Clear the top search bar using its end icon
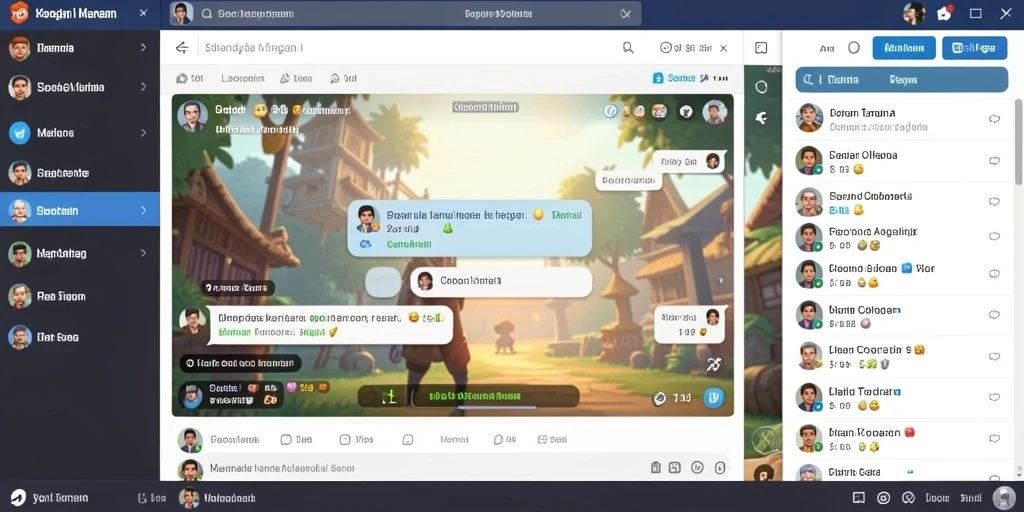The width and height of the screenshot is (1024, 512). (626, 14)
